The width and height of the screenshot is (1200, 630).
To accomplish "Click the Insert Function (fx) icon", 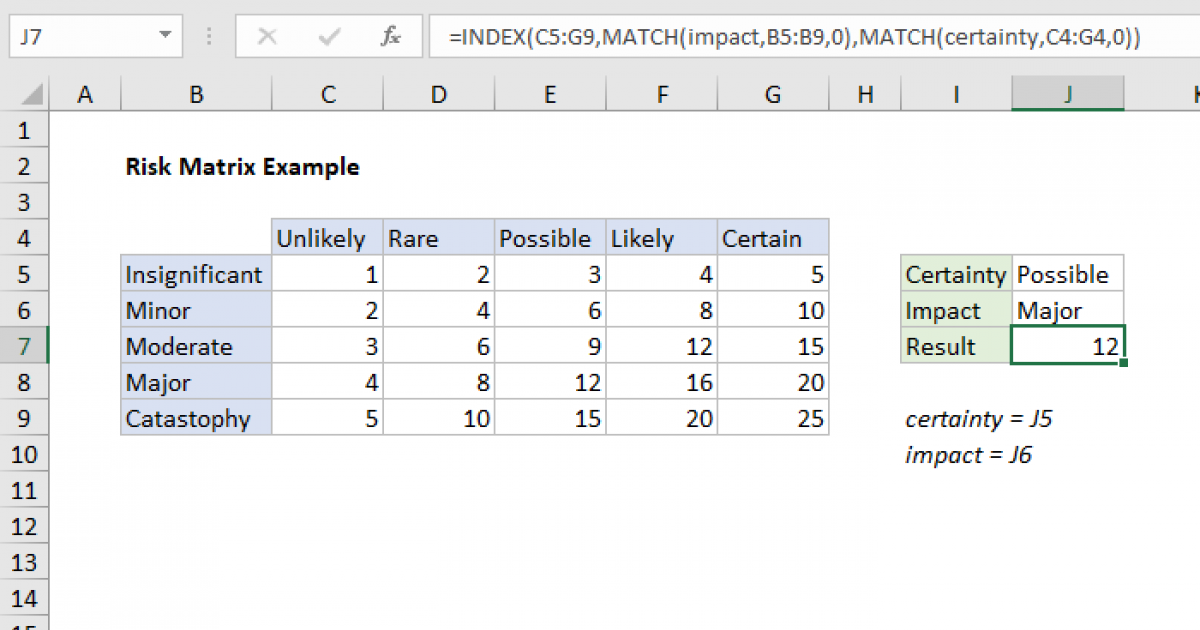I will 389,37.
